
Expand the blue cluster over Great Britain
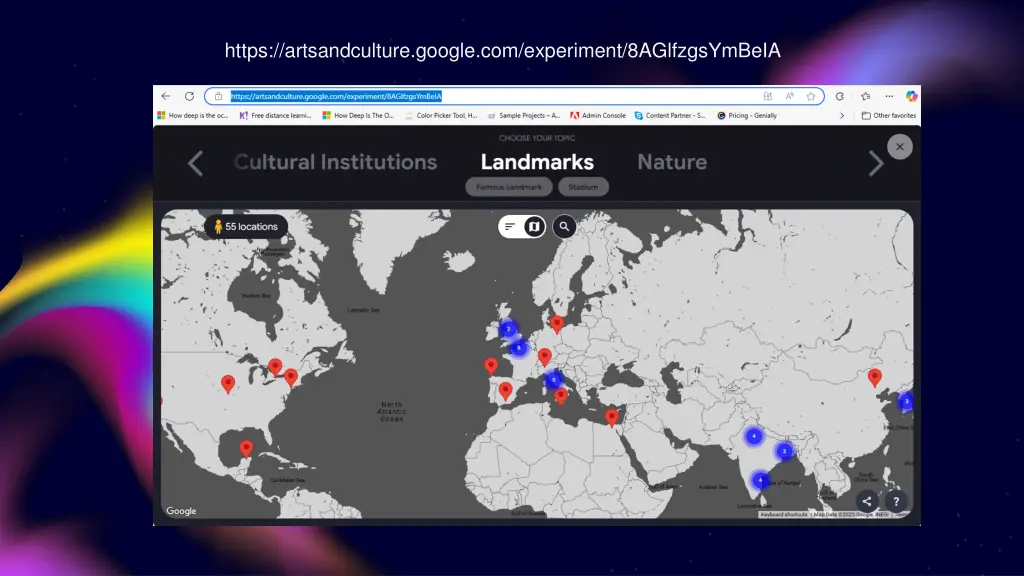pos(508,328)
